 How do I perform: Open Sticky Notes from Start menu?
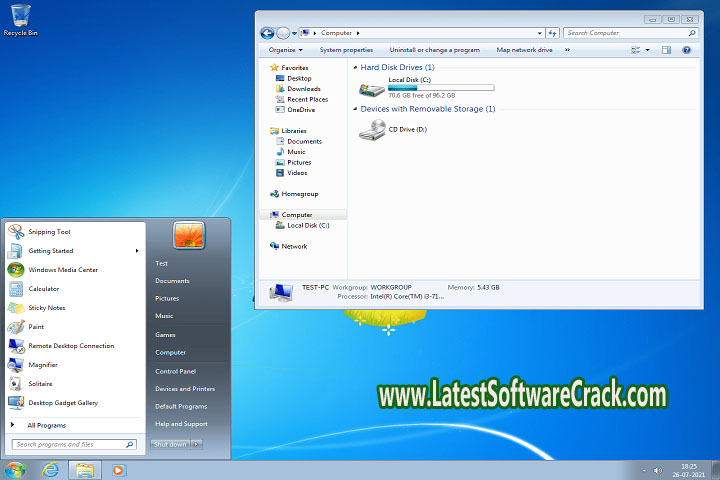pyautogui.click(x=46, y=308)
